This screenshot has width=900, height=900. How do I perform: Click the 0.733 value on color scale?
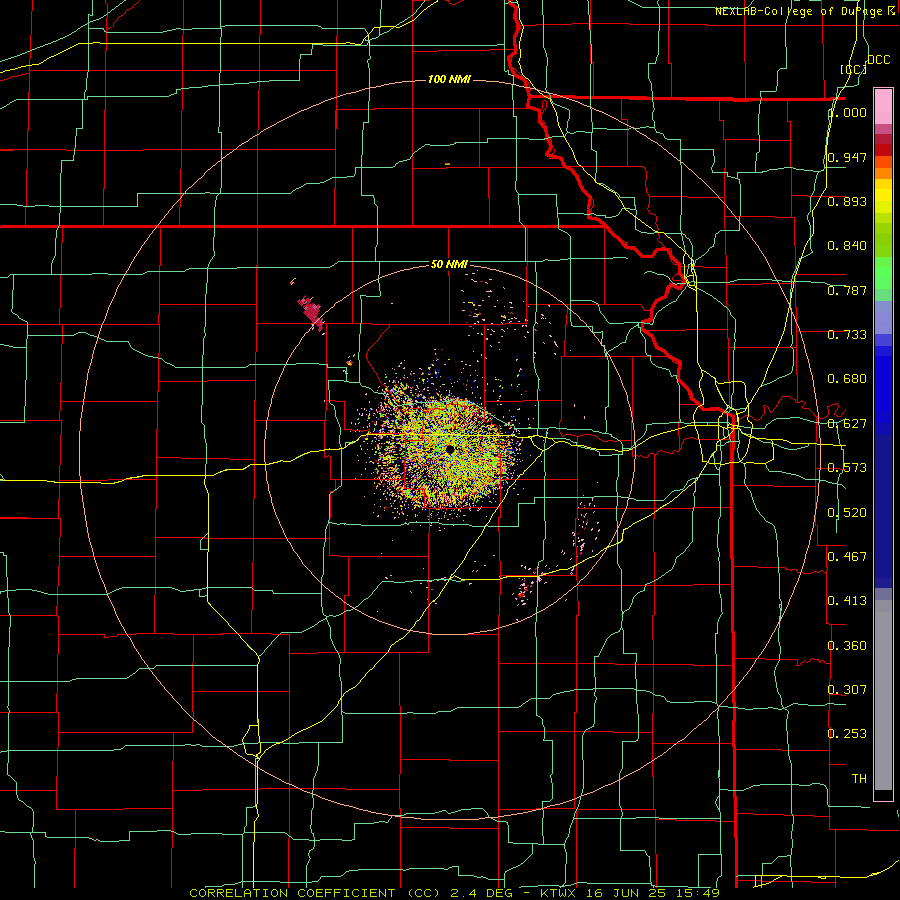tap(848, 335)
